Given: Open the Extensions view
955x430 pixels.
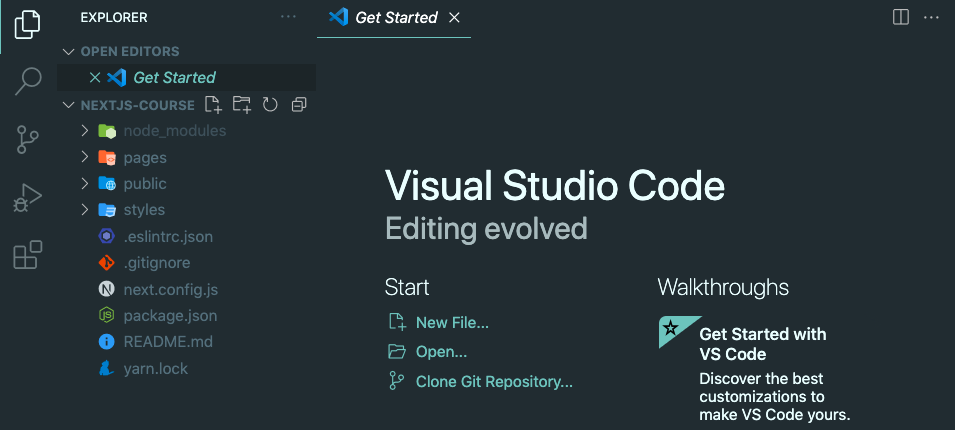Looking at the screenshot, I should coord(27,255).
